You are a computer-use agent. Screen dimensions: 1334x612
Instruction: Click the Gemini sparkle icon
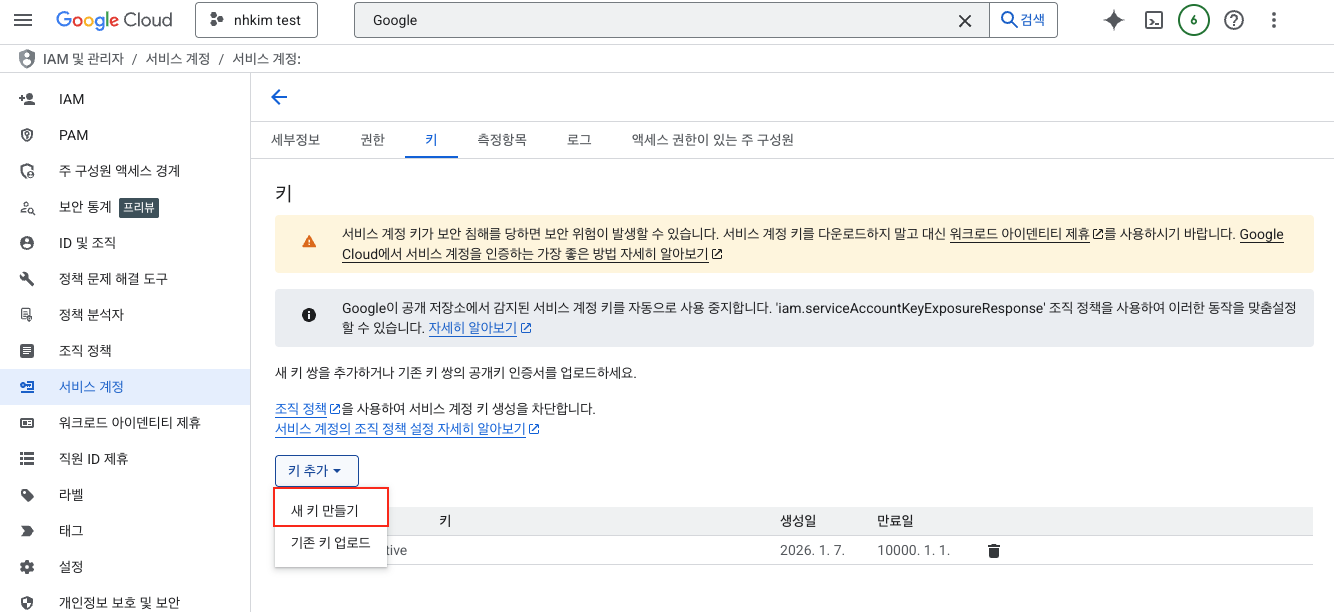(x=1113, y=20)
